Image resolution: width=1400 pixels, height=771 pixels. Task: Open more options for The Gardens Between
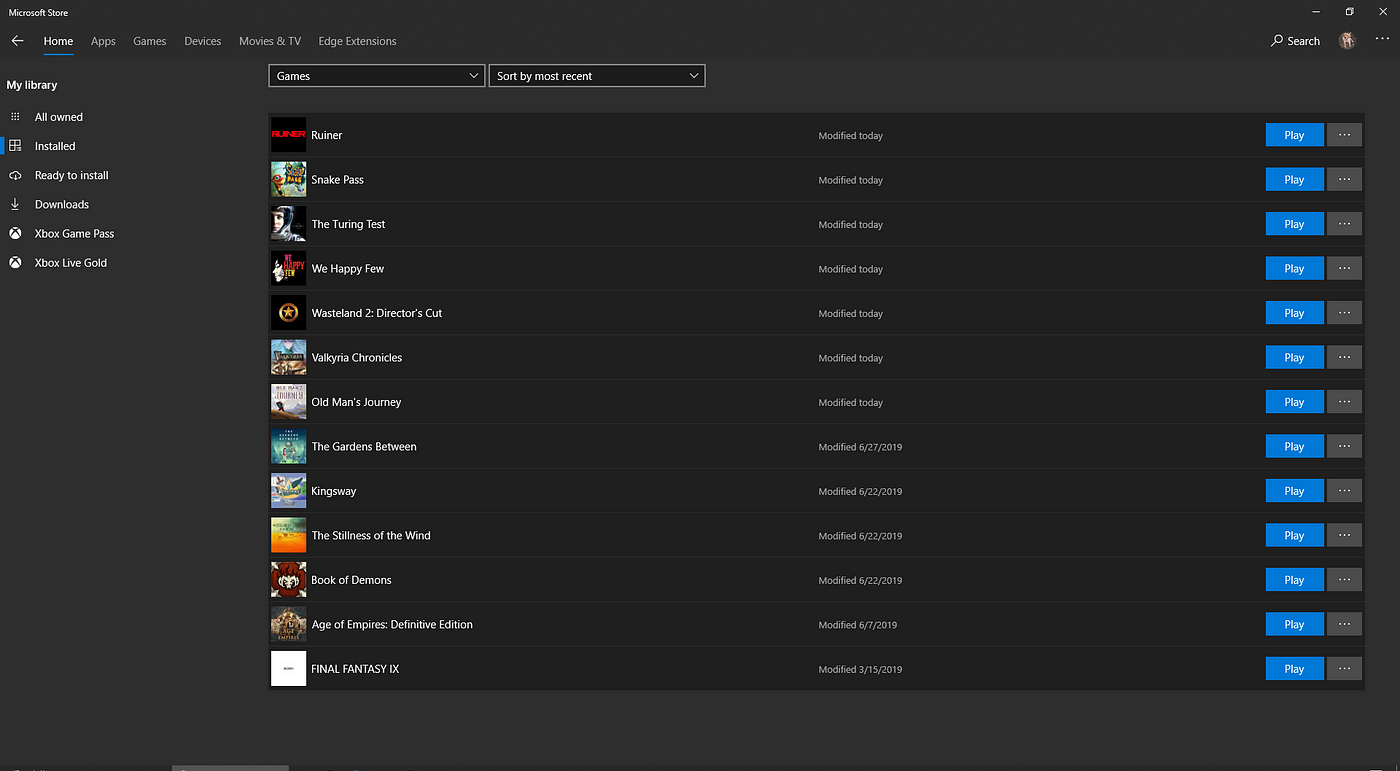tap(1344, 446)
